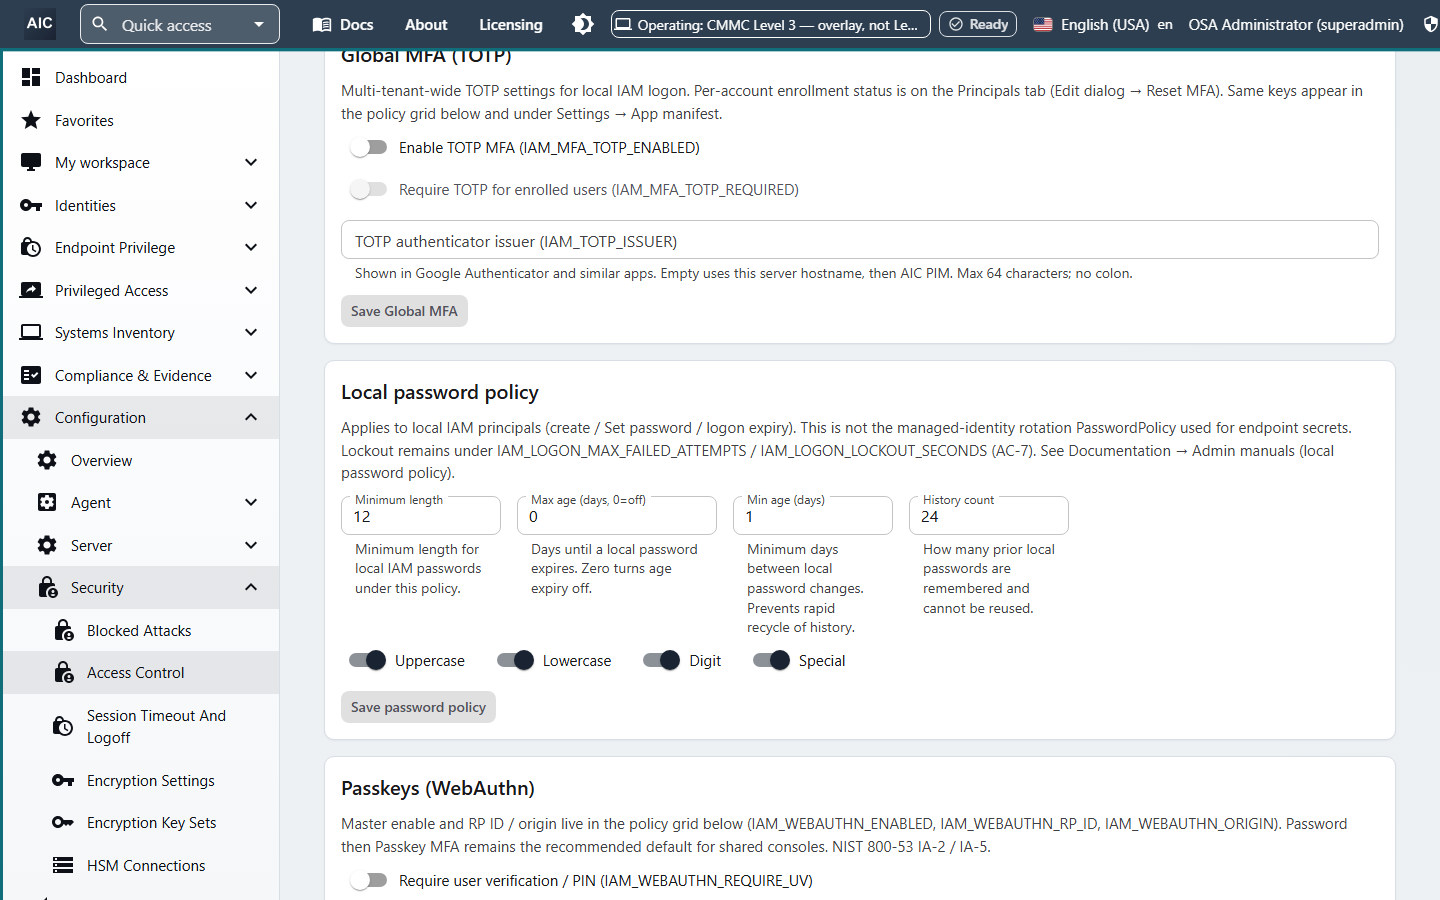Switch off the Digit requirement toggle
This screenshot has width=1440, height=900.
661,660
